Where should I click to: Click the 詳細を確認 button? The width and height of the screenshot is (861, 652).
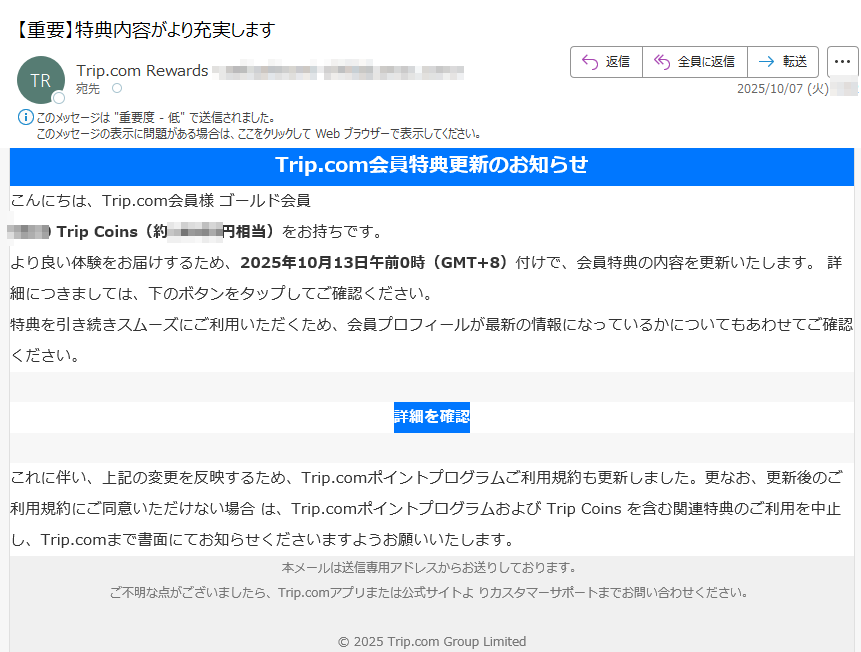click(x=431, y=417)
